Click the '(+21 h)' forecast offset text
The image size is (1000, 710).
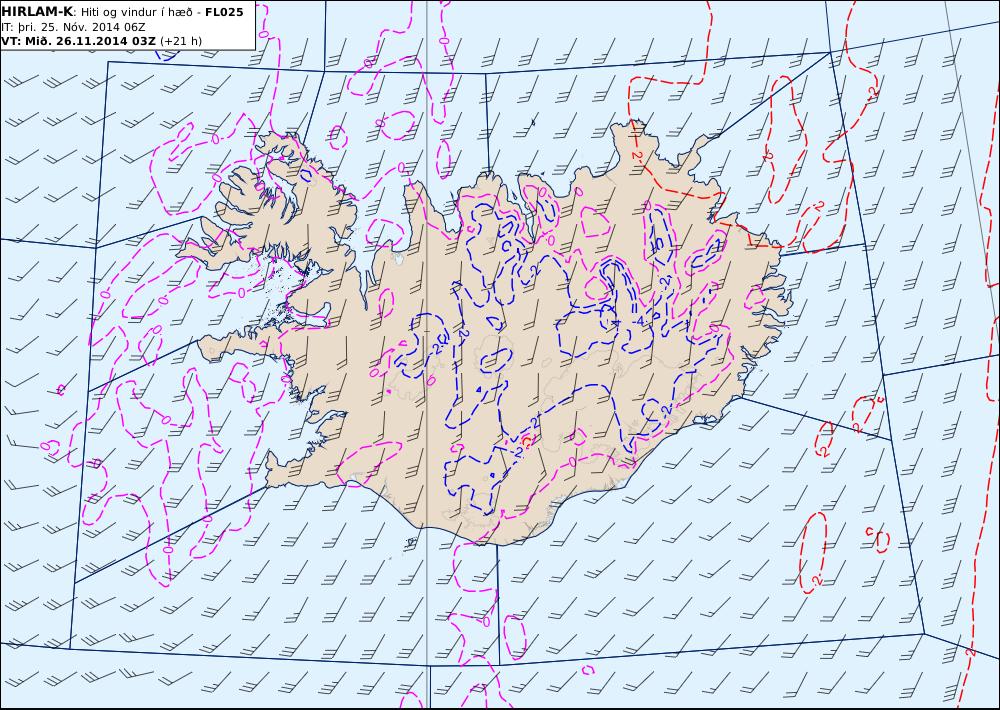[x=180, y=41]
